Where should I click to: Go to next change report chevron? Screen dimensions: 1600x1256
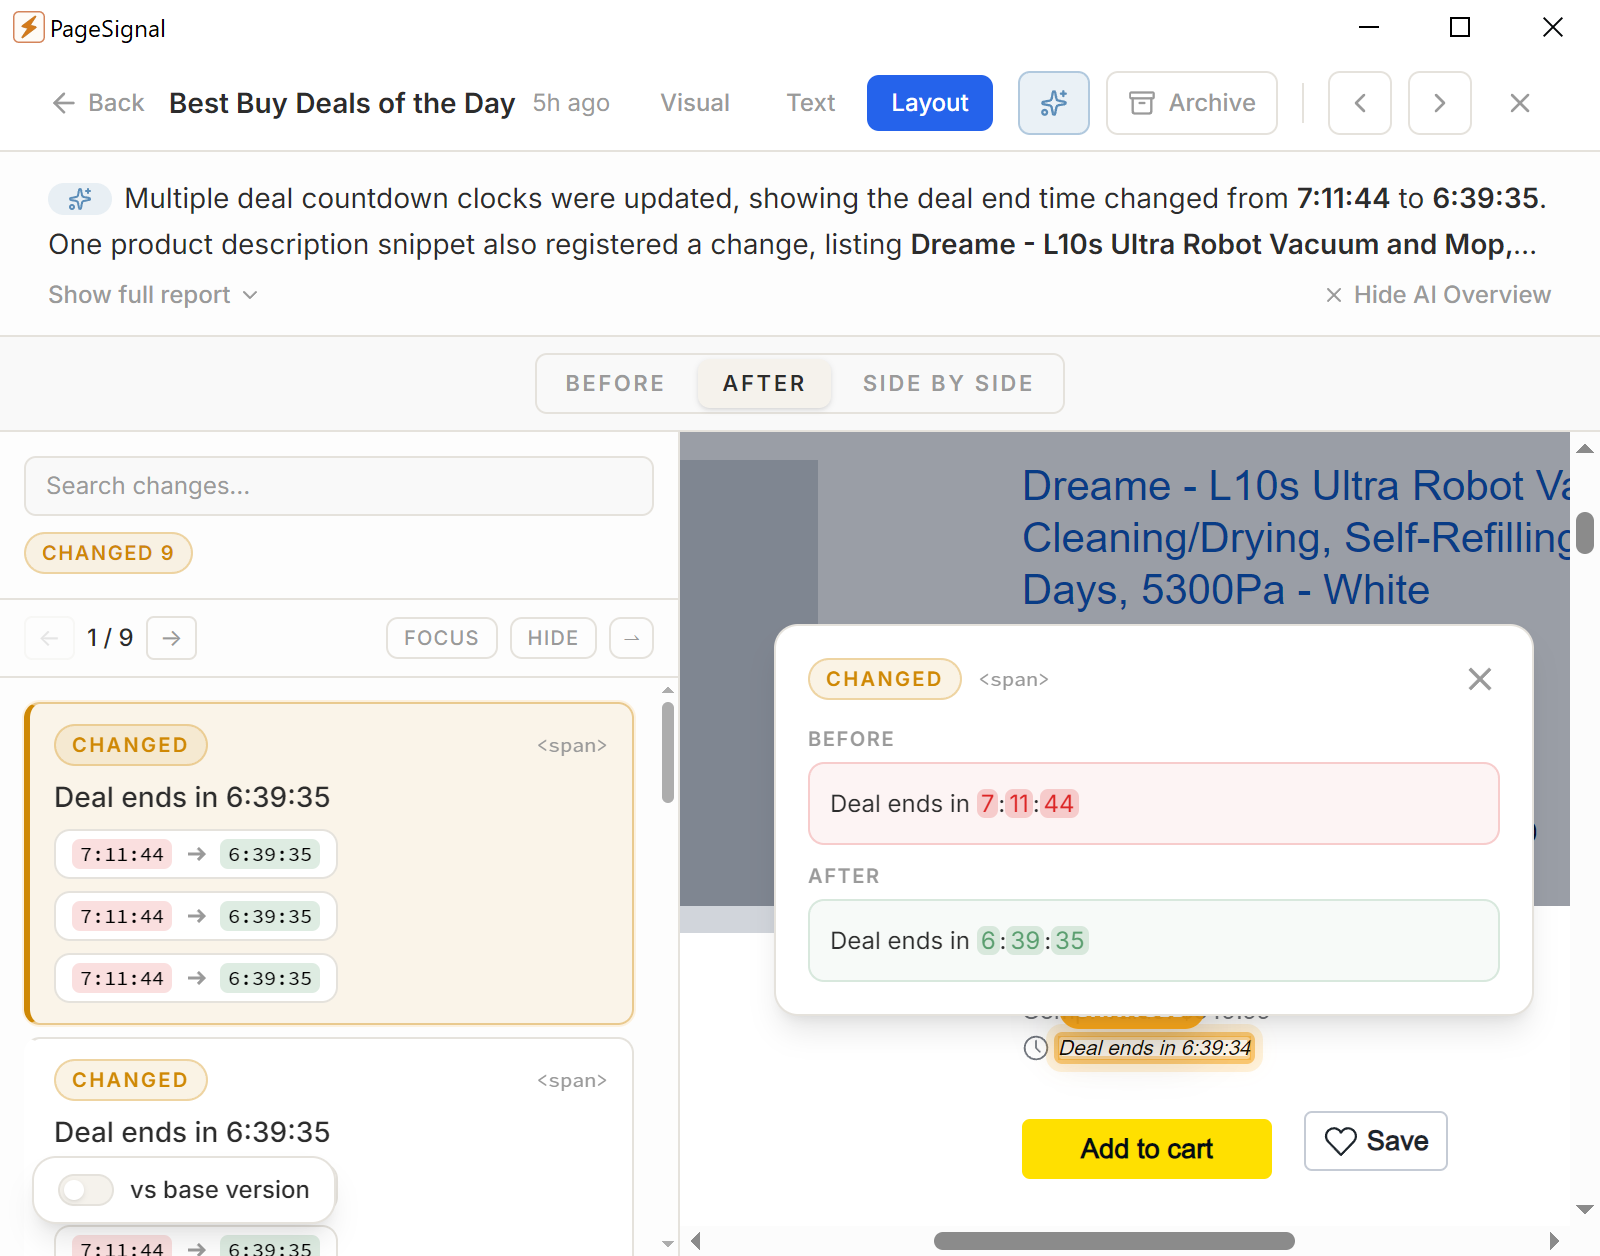[x=1440, y=103]
